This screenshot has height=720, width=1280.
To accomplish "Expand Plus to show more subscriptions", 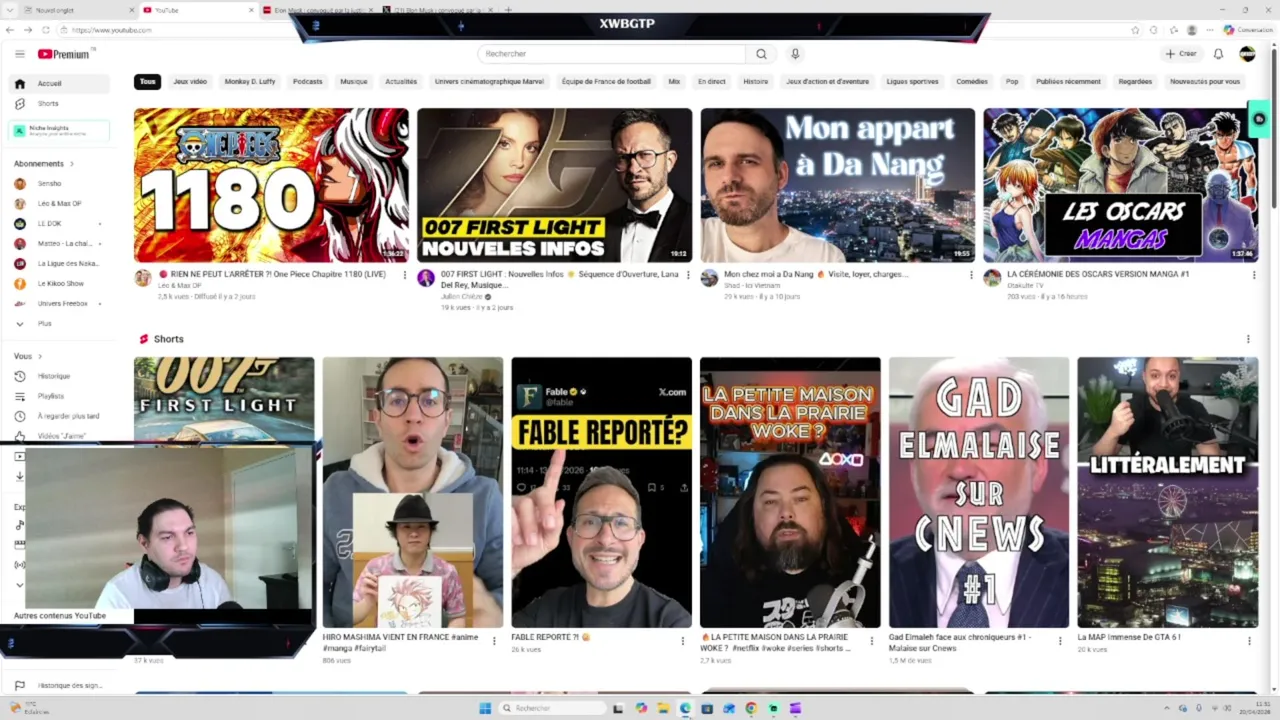I will tap(60, 324).
